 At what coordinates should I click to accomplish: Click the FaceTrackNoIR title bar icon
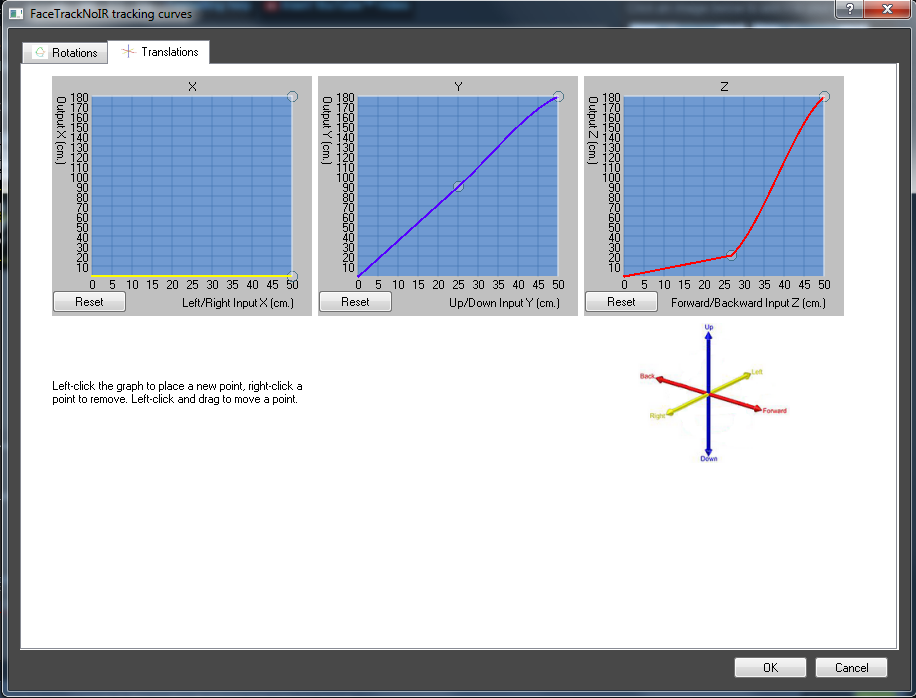coord(16,13)
